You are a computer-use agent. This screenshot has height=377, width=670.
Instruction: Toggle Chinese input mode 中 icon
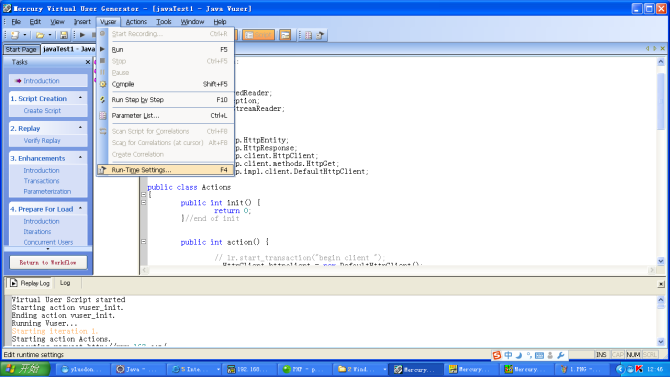tap(508, 355)
